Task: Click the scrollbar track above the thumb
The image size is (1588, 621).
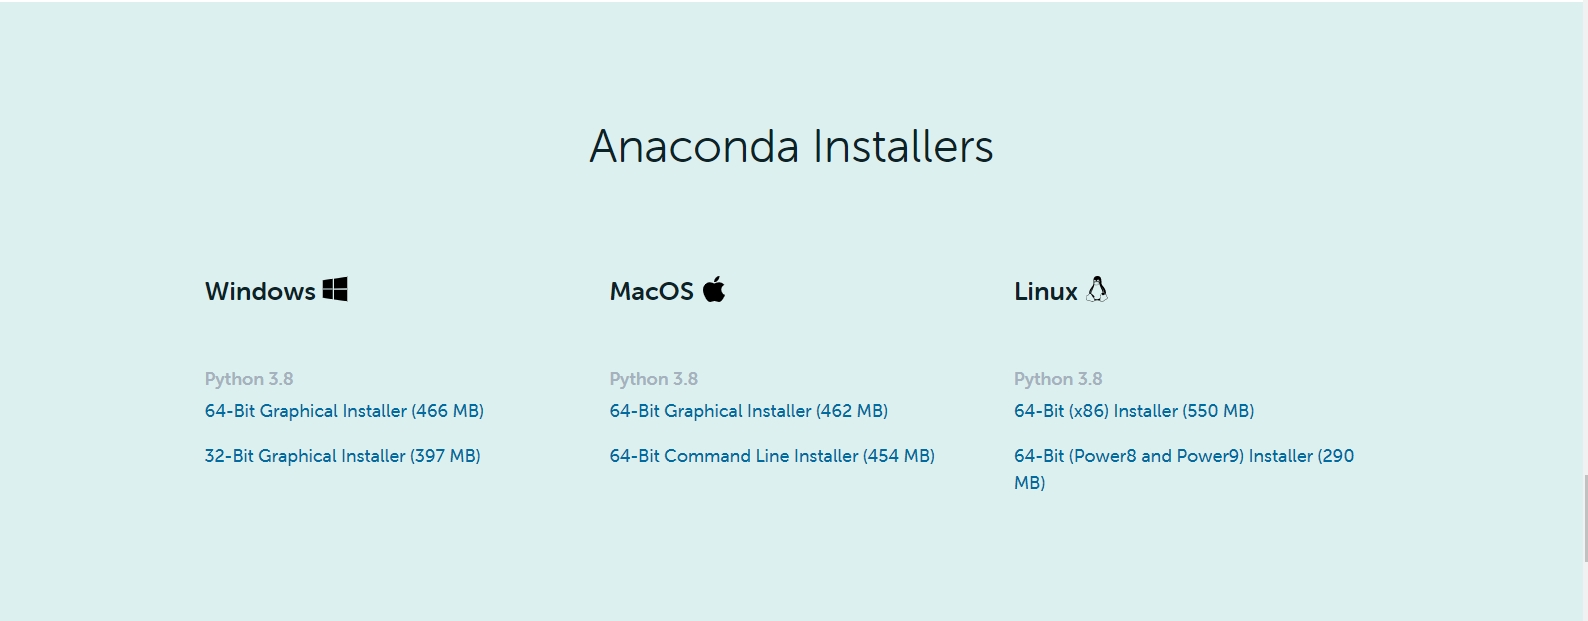Action: 1585,240
